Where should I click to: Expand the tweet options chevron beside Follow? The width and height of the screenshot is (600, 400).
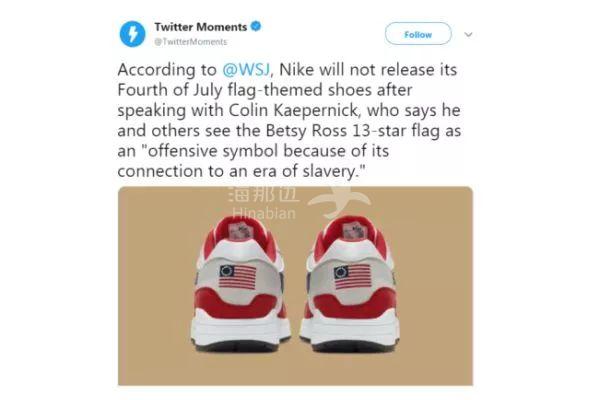pyautogui.click(x=467, y=34)
